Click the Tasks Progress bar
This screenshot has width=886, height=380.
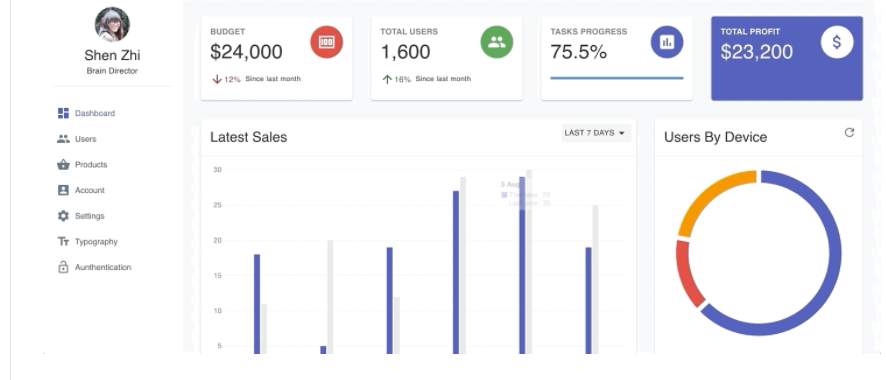point(616,78)
